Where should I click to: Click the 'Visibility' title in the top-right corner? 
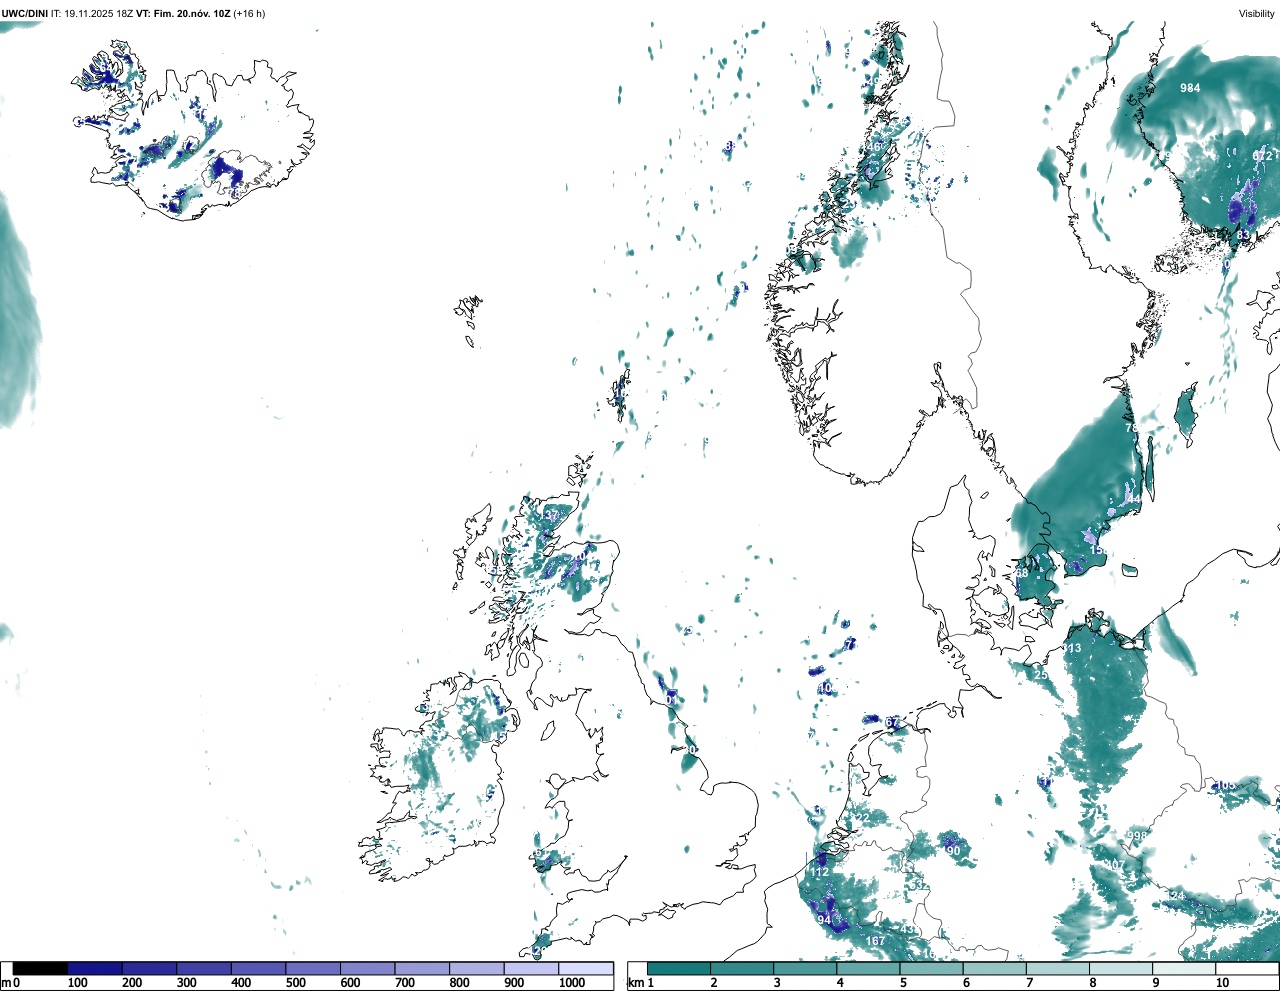point(1256,14)
